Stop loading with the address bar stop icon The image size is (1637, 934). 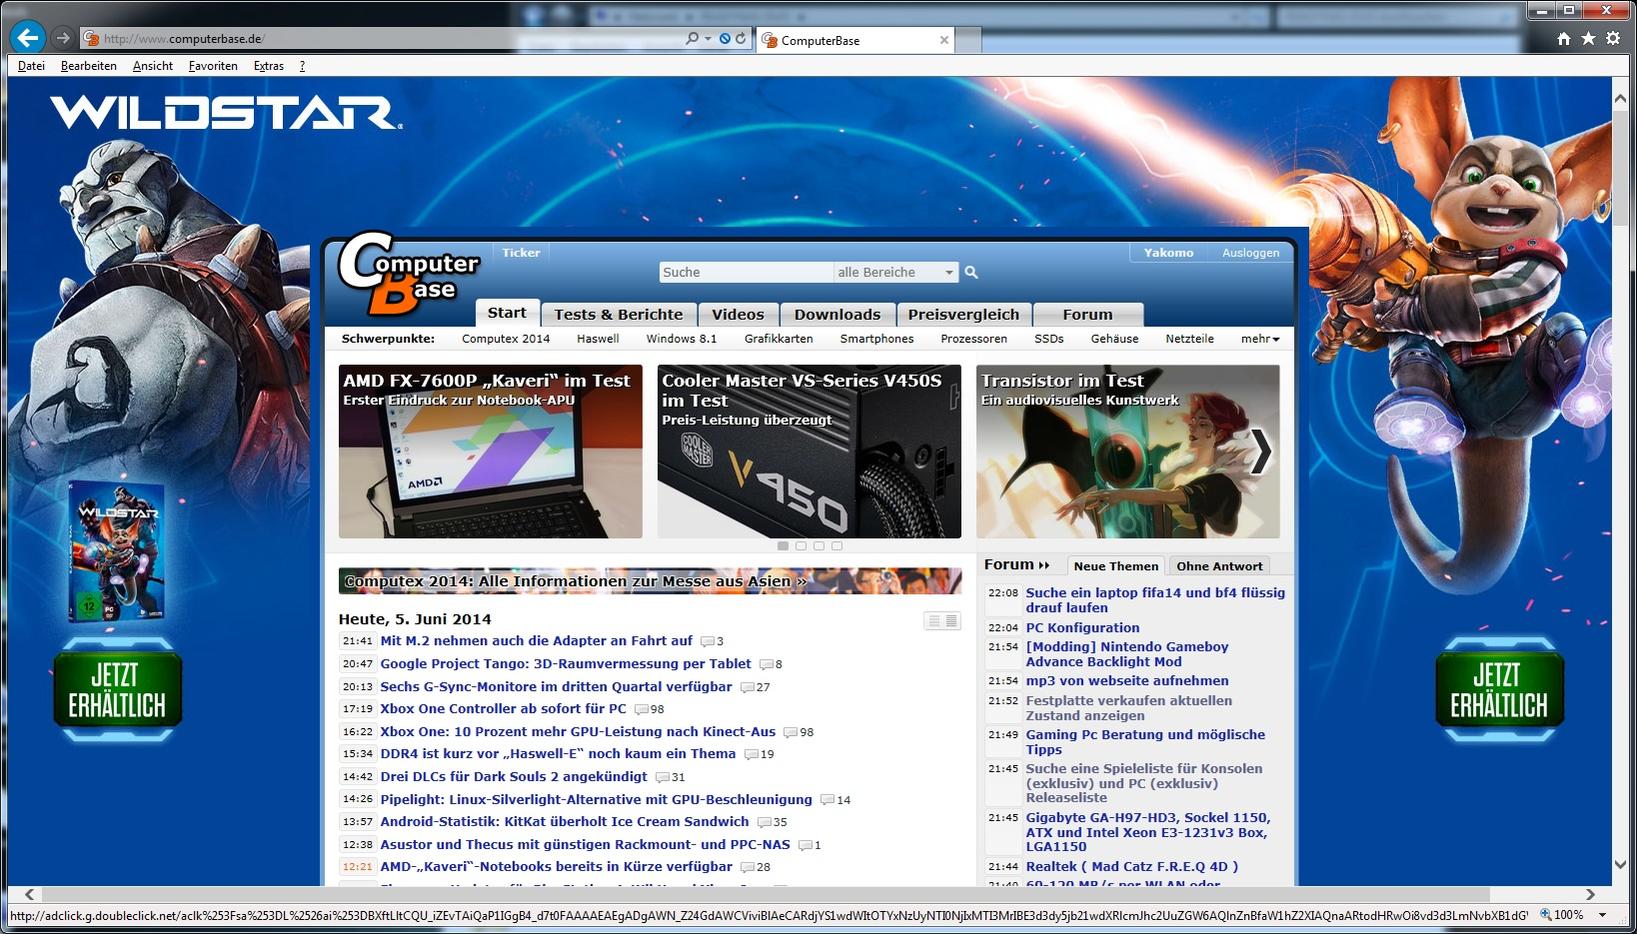tap(725, 38)
